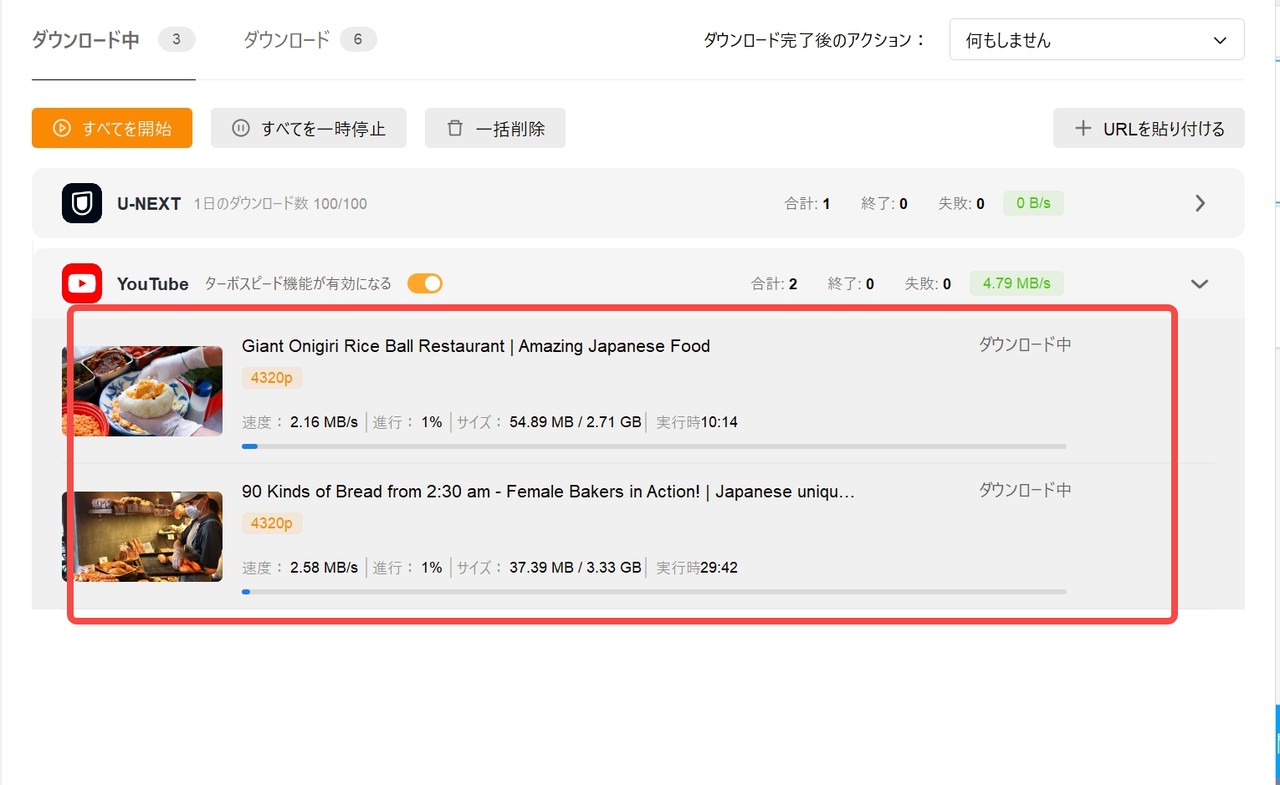This screenshot has width=1280, height=785.
Task: Click the U-NEXT service icon
Action: (x=80, y=203)
